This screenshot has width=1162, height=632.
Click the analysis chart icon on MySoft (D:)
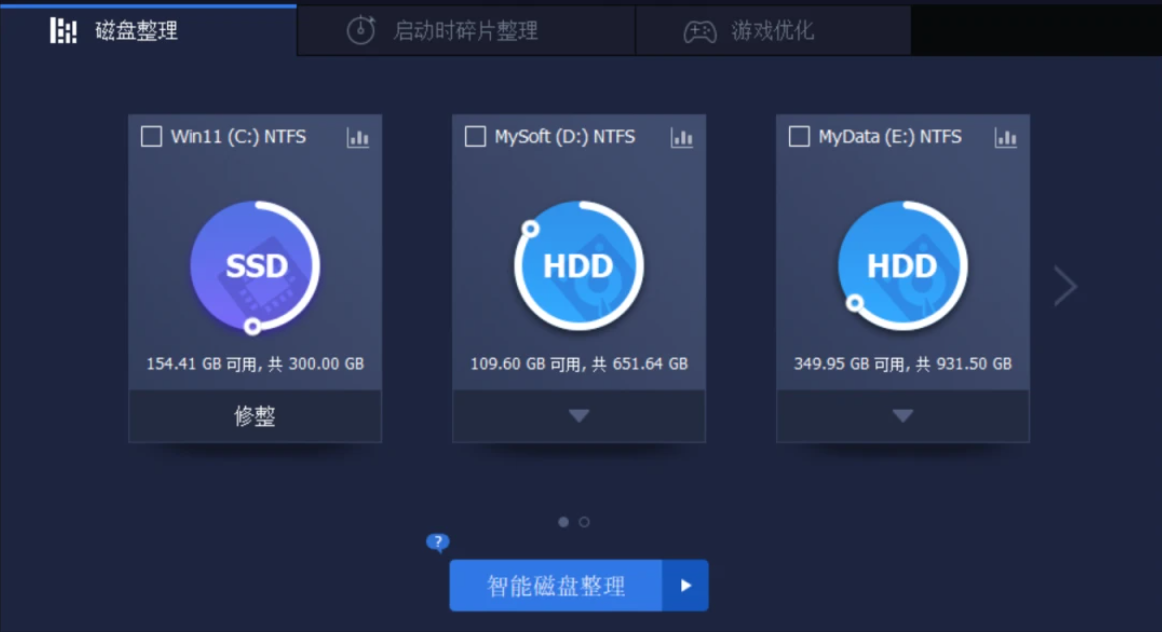coord(681,137)
